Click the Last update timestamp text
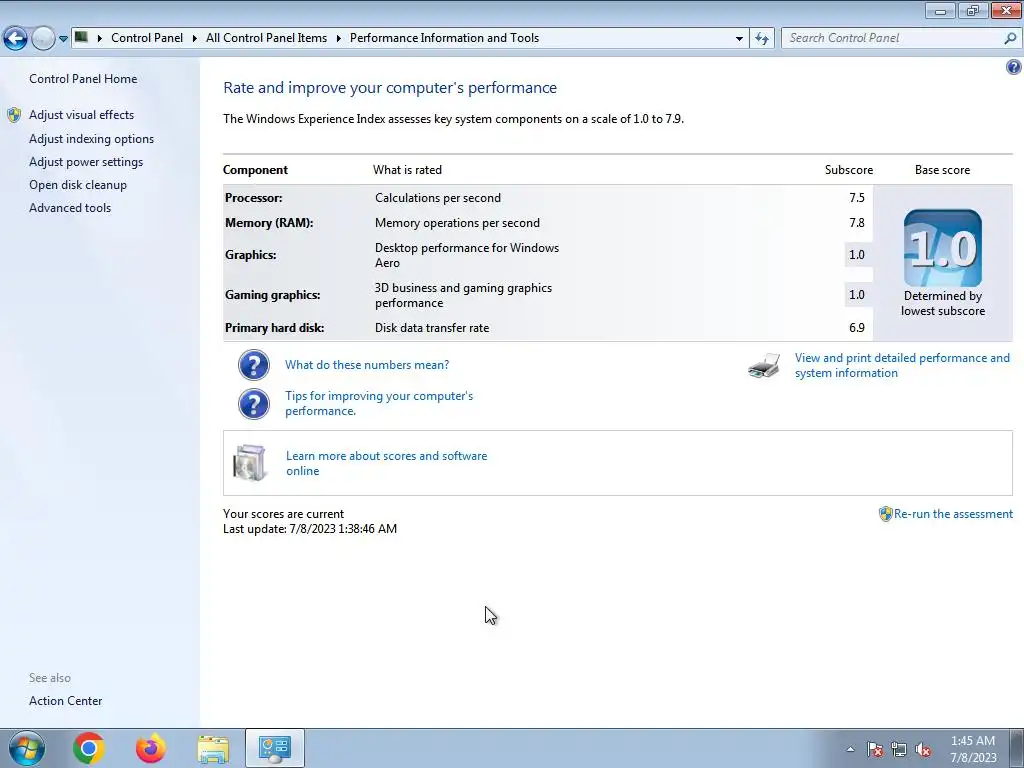 310,528
